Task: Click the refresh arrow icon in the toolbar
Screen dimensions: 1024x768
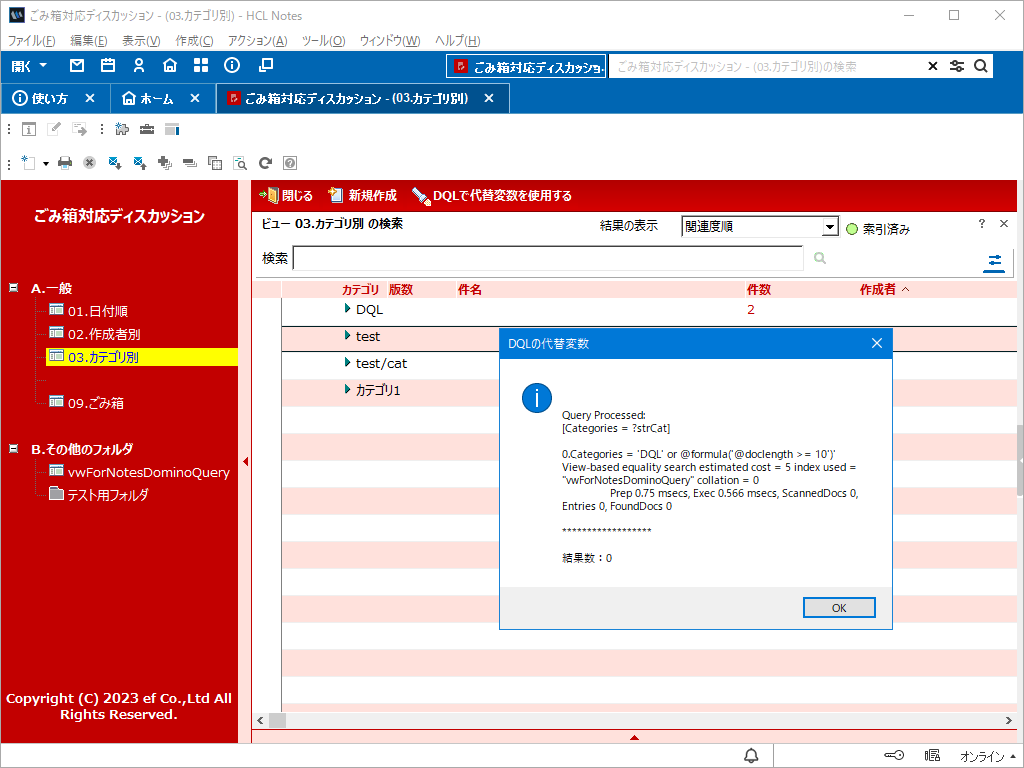Action: [265, 163]
